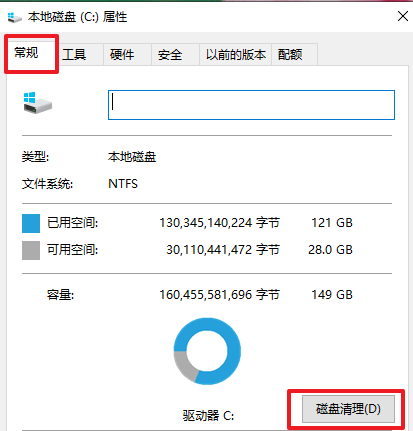
Task: Close the 本地磁盘 (C:) properties dialog
Action: click(403, 16)
